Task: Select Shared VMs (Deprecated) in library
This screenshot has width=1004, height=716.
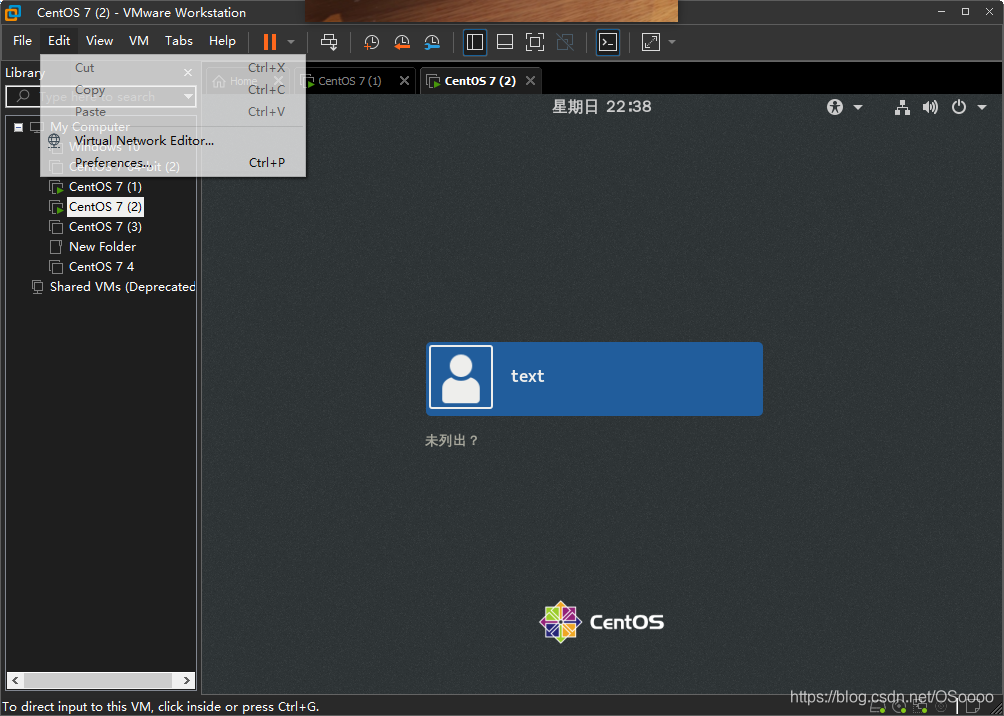Action: (x=122, y=287)
